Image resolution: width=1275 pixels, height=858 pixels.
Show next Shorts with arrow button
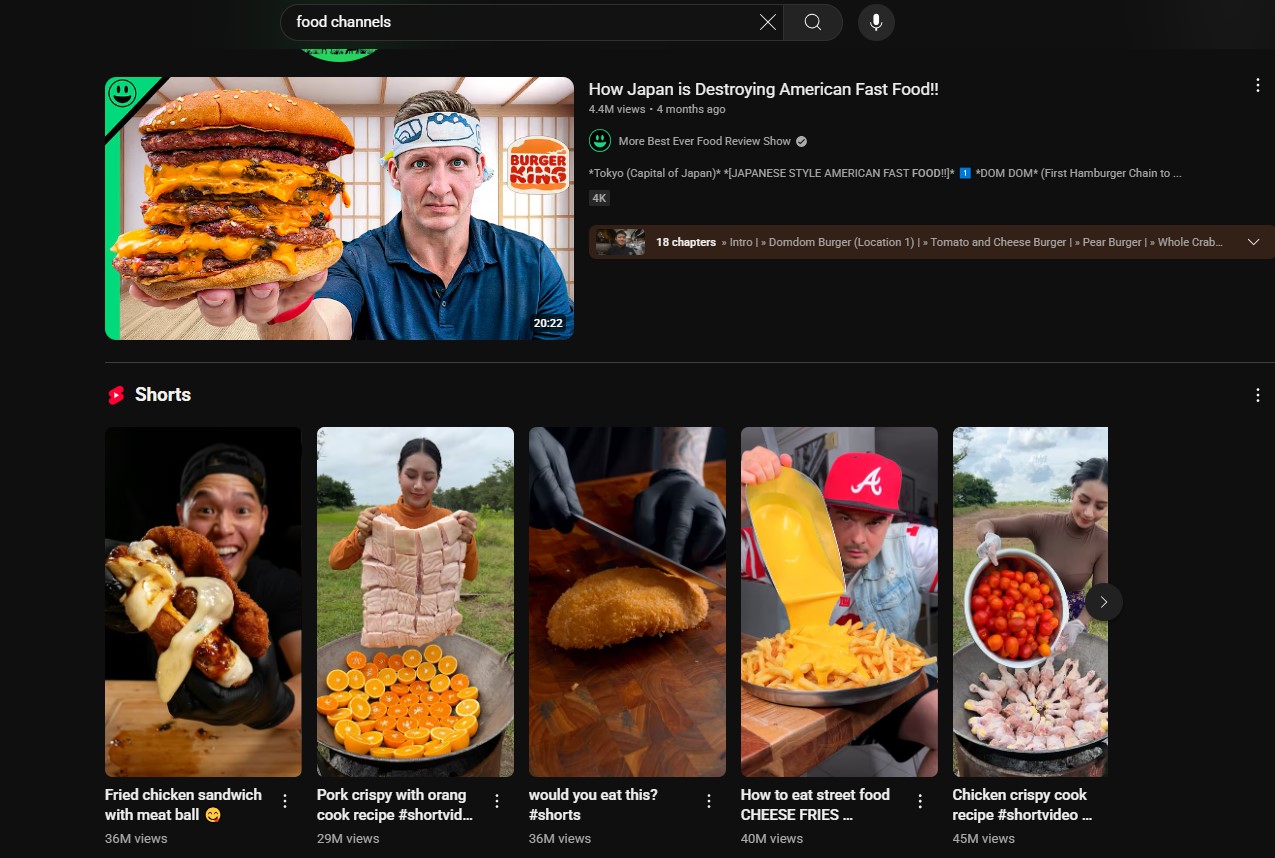click(1104, 602)
